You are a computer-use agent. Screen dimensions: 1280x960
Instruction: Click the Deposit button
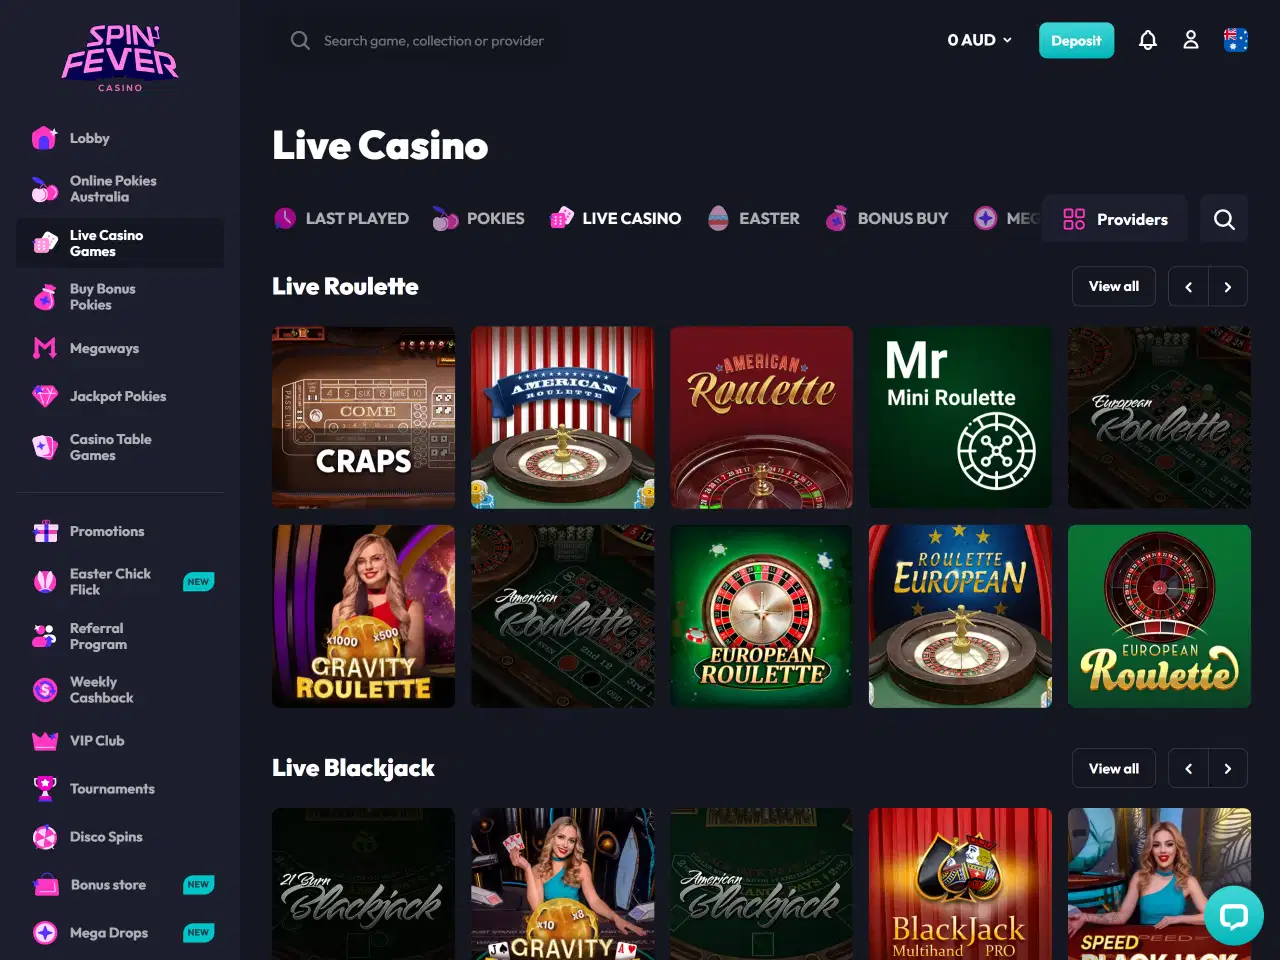point(1076,40)
